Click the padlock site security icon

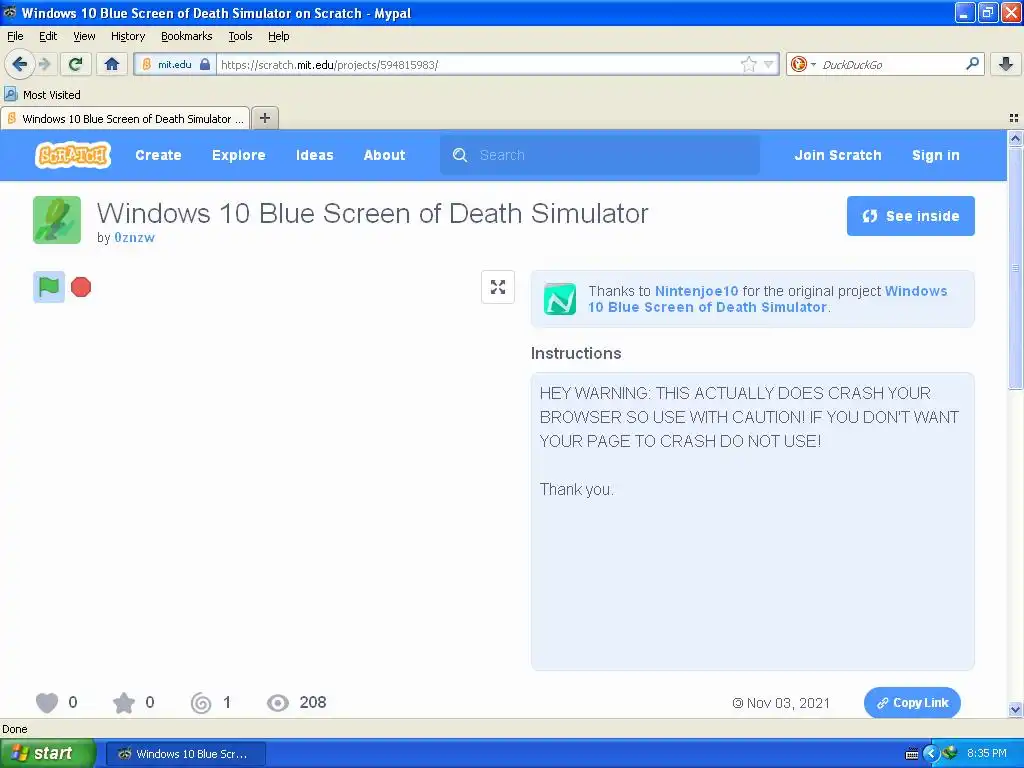(205, 64)
